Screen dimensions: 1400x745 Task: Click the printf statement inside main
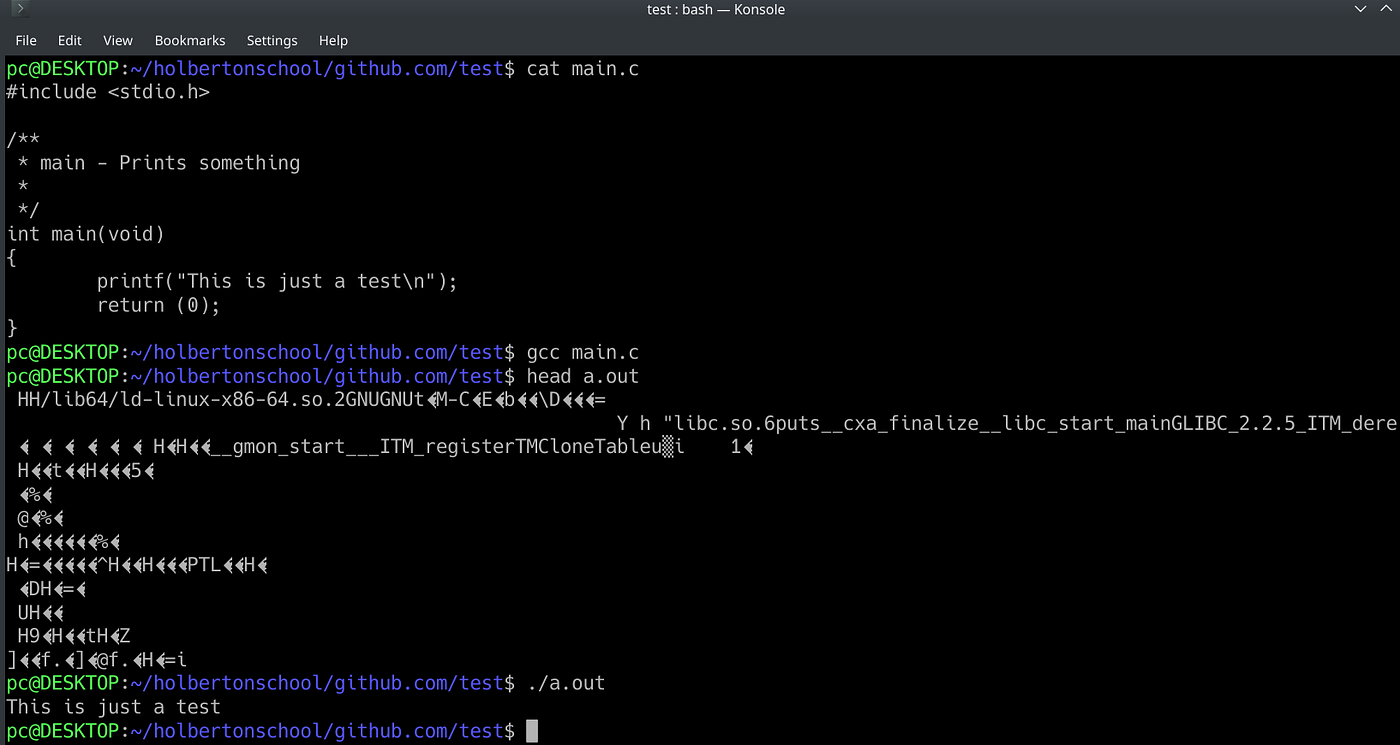pyautogui.click(x=276, y=281)
